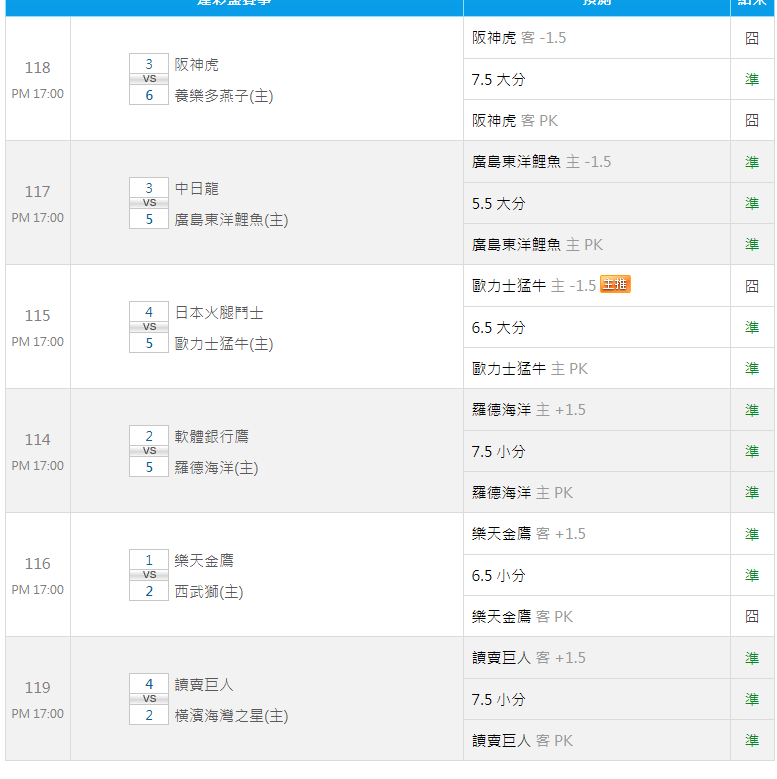
Task: Click the prediction 6.5 小分
Action: [498, 575]
